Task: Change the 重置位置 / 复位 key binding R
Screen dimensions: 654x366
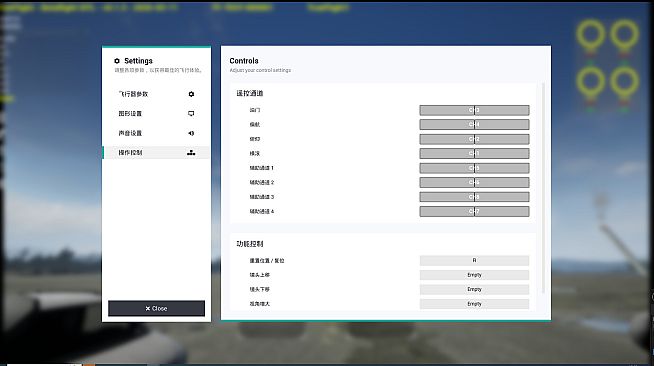Action: click(474, 261)
